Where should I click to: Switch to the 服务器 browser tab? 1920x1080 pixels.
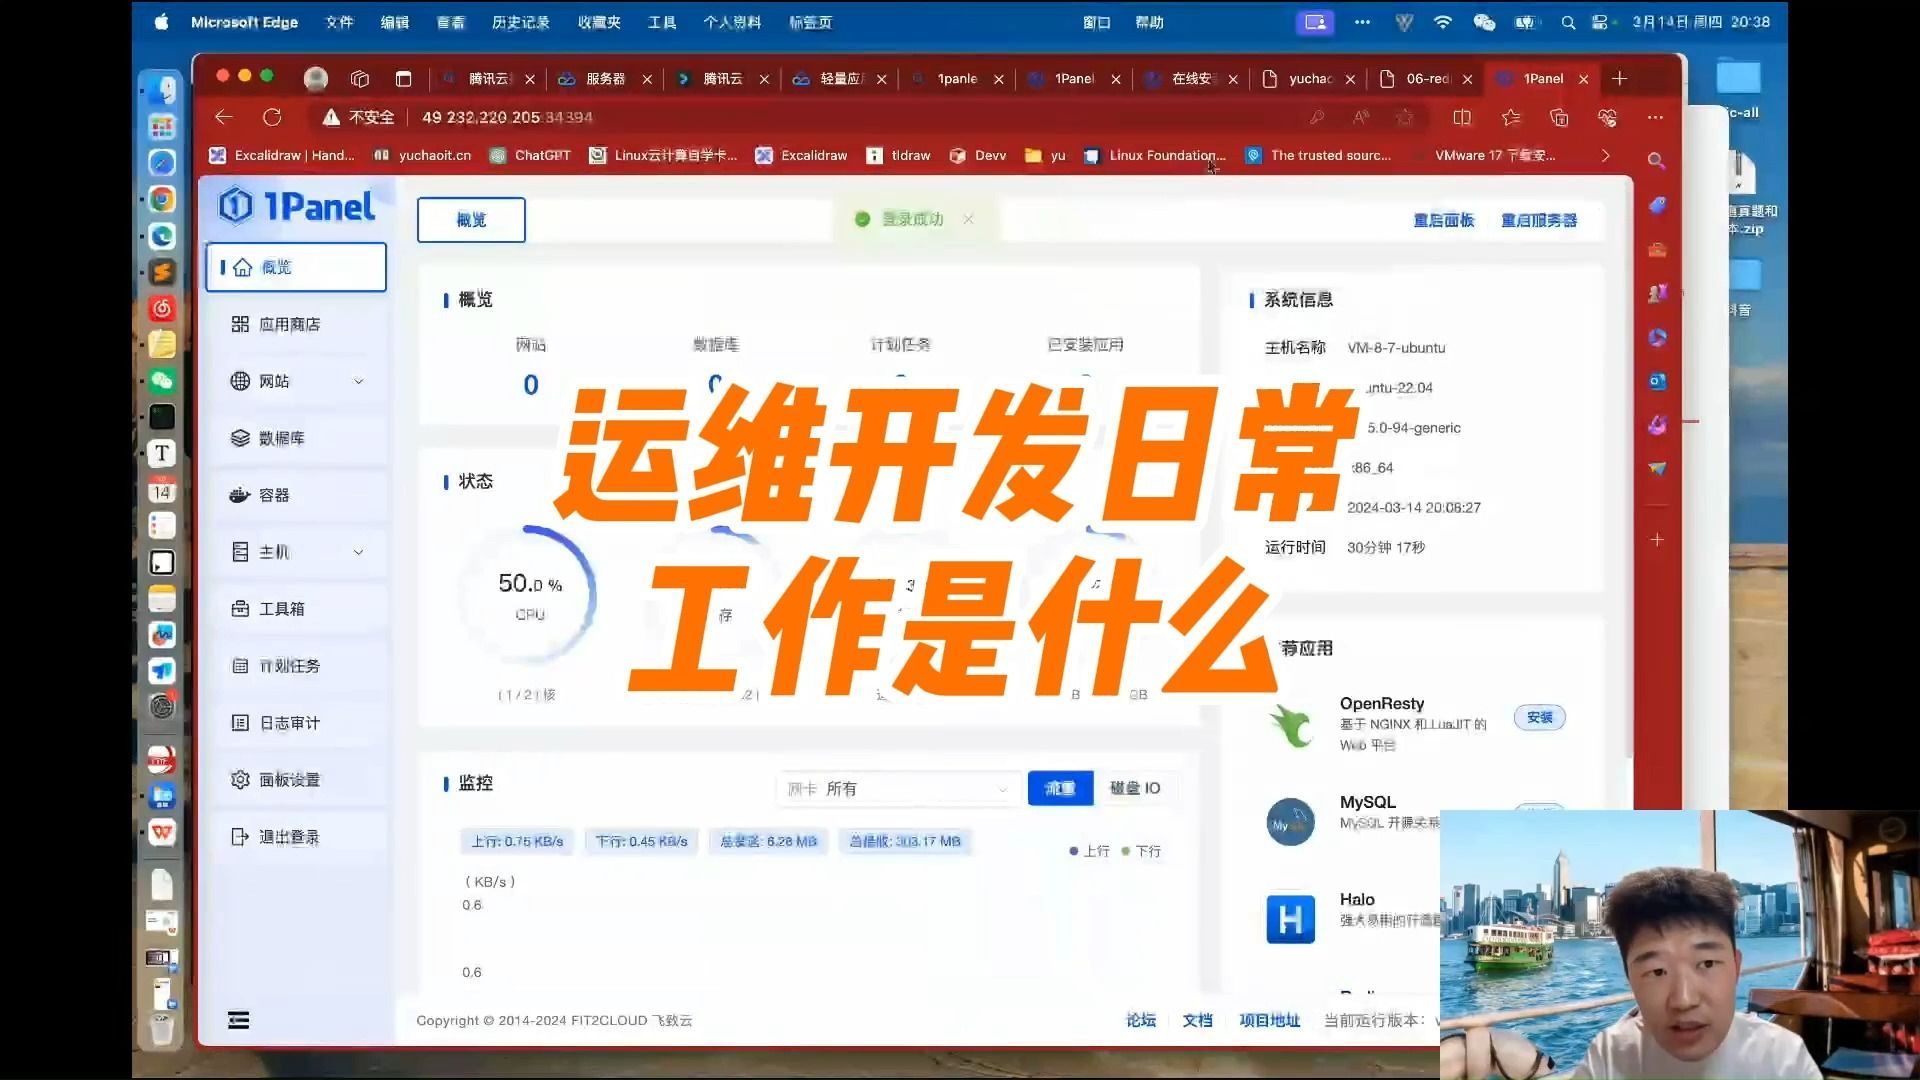pyautogui.click(x=605, y=78)
